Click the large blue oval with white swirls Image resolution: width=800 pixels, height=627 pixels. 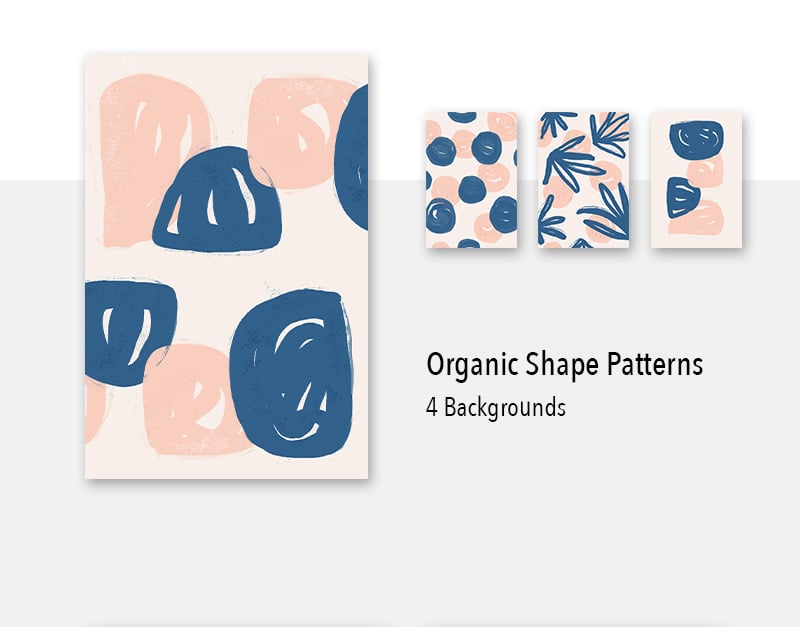click(291, 373)
